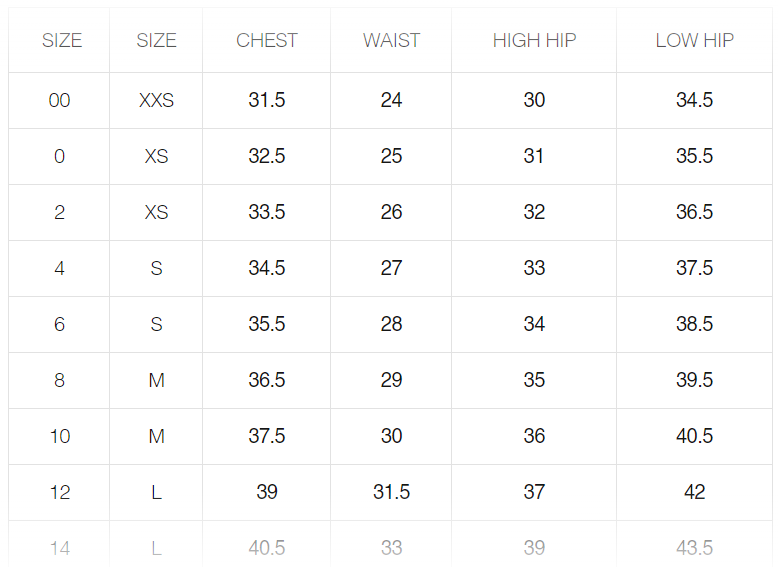Select the L label in size 12 row
This screenshot has height=567, width=778.
coord(156,493)
